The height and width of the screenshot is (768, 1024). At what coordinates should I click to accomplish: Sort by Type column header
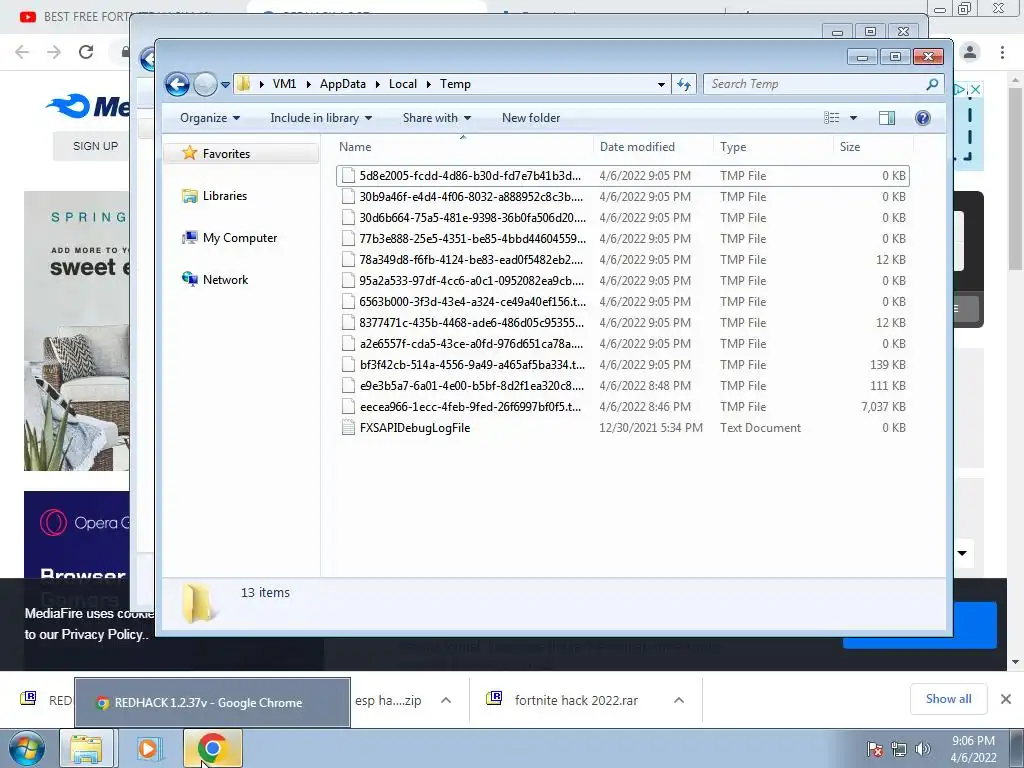coord(773,147)
